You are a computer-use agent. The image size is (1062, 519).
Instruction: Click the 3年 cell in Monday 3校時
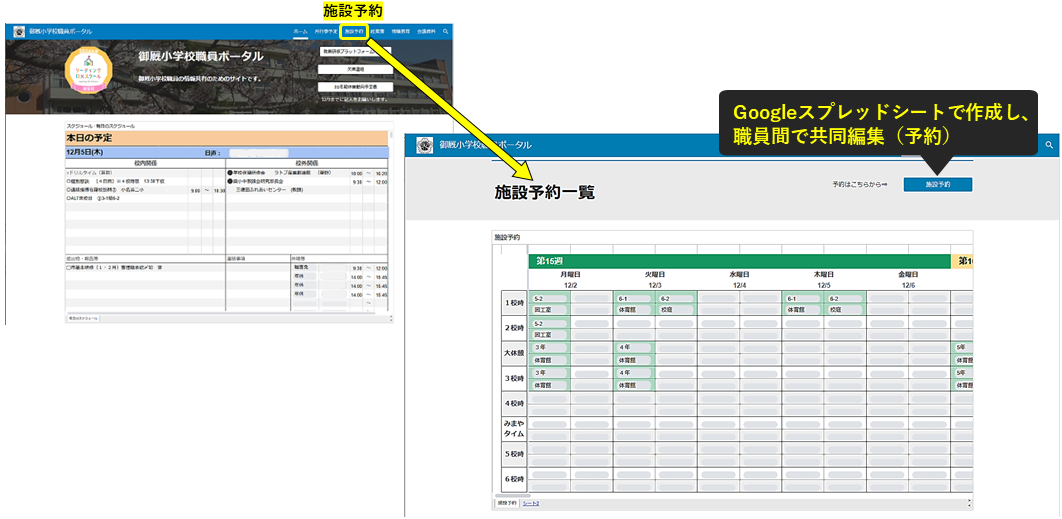click(549, 373)
